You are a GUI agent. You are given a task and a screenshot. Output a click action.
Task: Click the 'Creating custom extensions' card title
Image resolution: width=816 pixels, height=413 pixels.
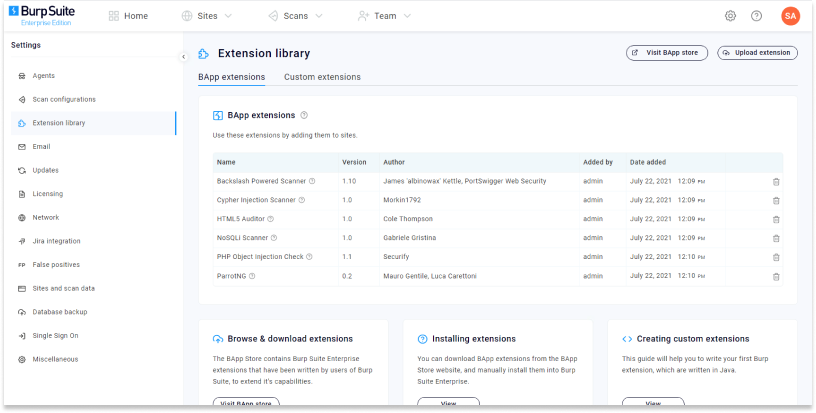[693, 339]
